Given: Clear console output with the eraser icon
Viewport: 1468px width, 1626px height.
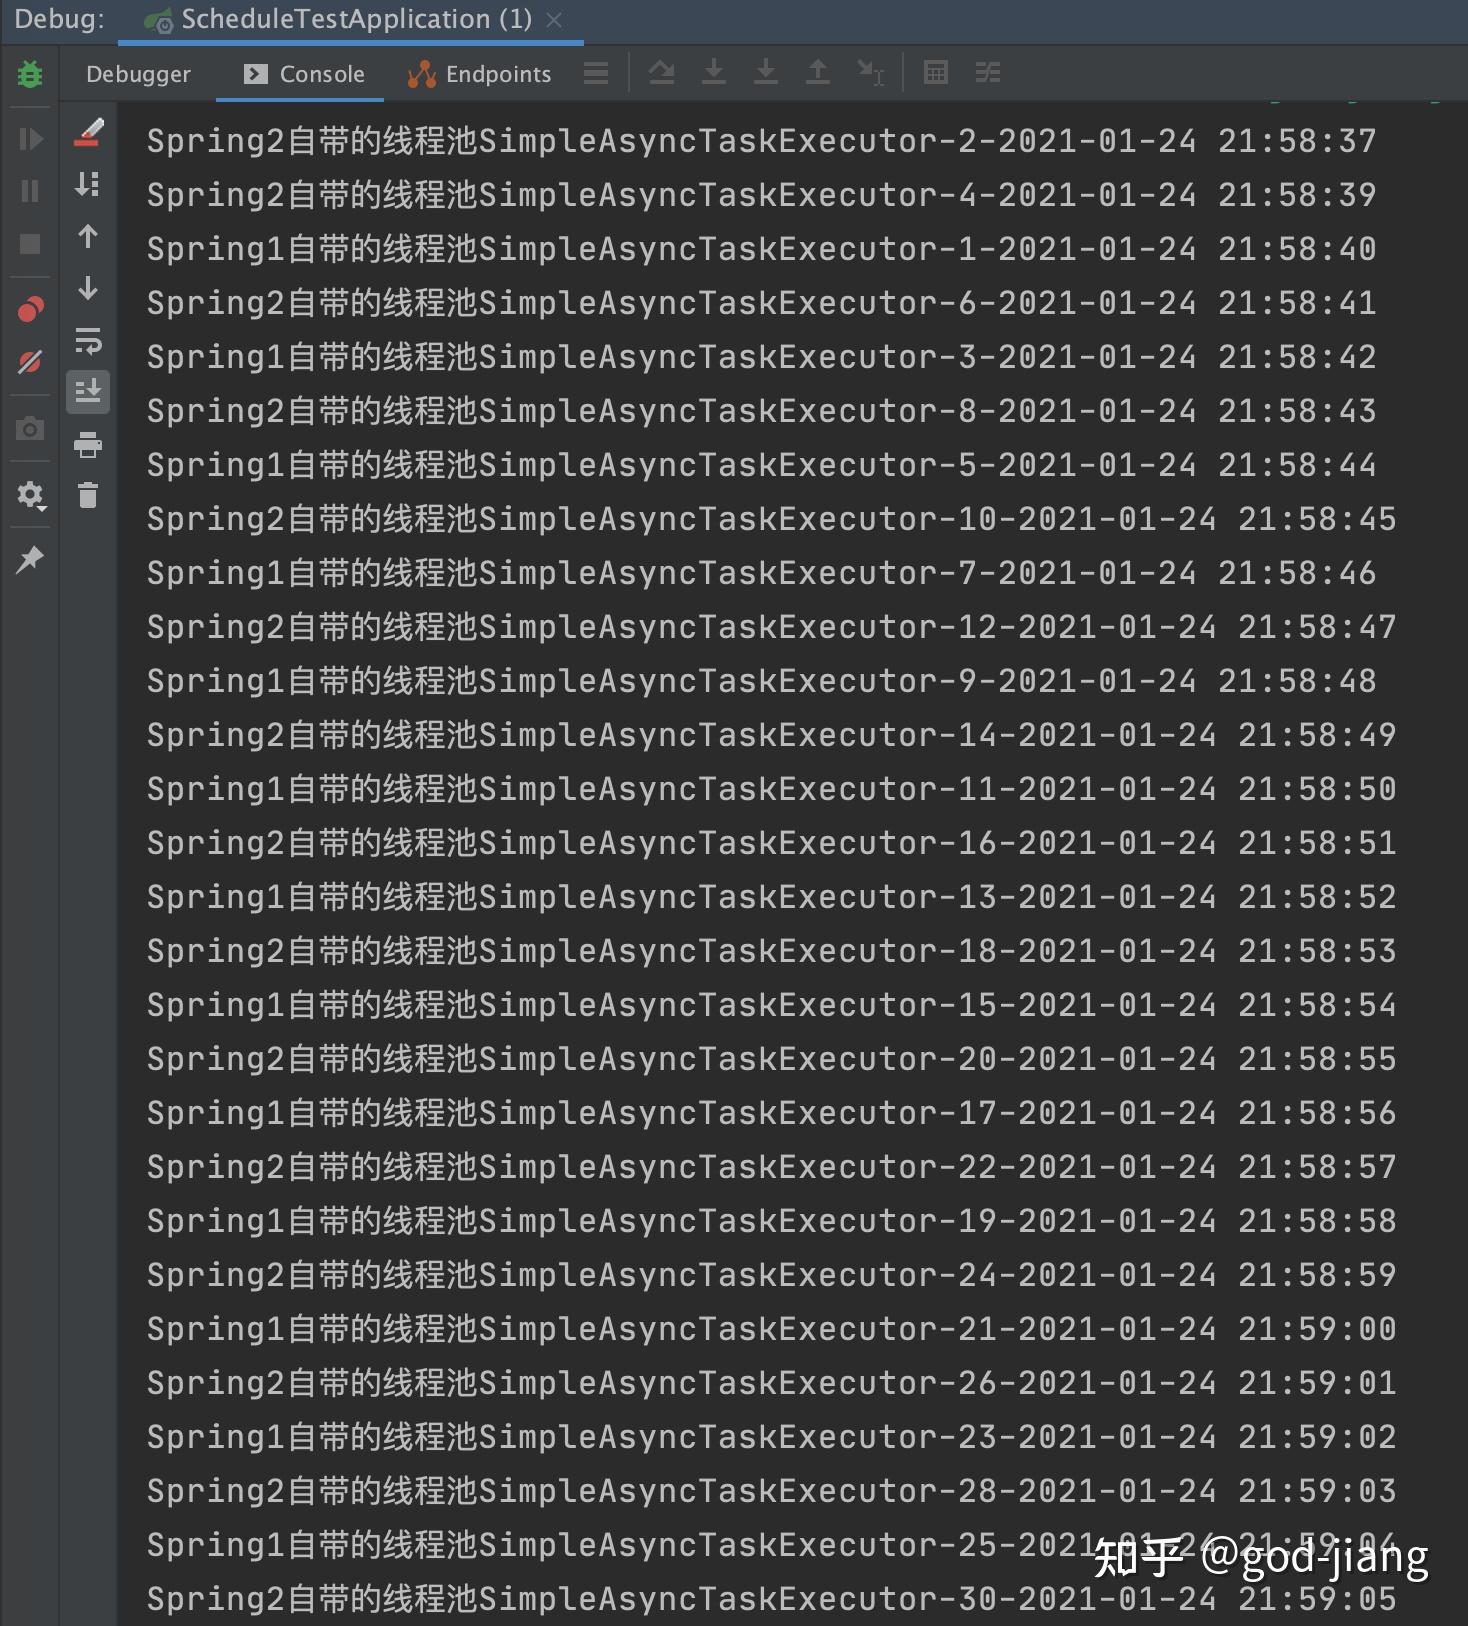Looking at the screenshot, I should coord(88,133).
